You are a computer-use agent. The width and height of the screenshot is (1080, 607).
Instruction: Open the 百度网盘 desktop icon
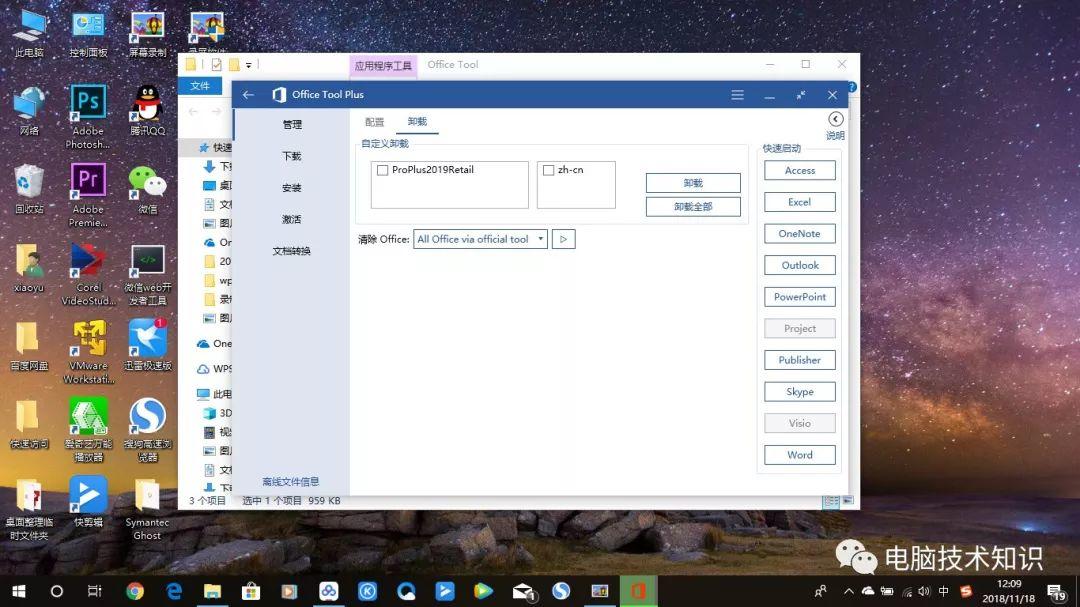click(28, 345)
